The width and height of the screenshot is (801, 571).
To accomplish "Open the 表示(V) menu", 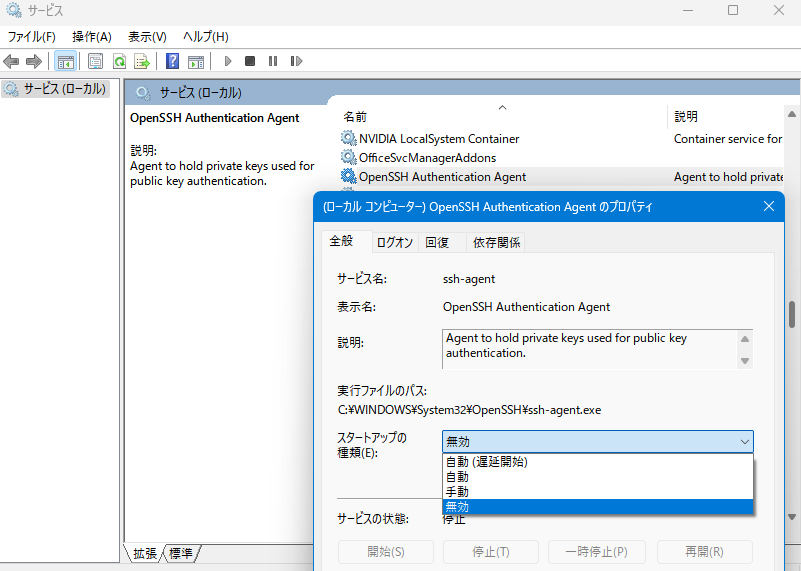I will (147, 37).
